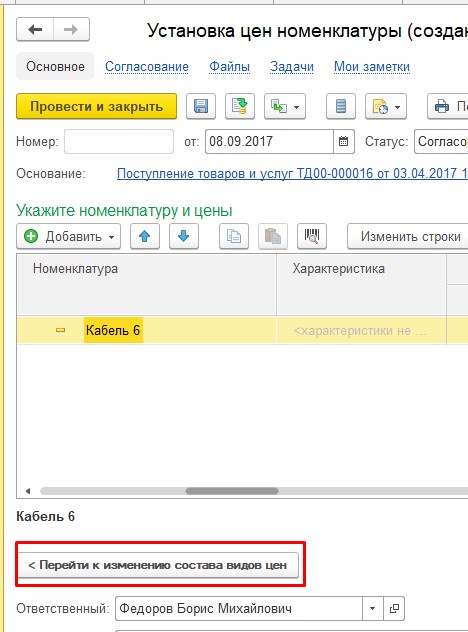468x632 pixels.
Task: Move row up with blue arrow
Action: click(145, 236)
